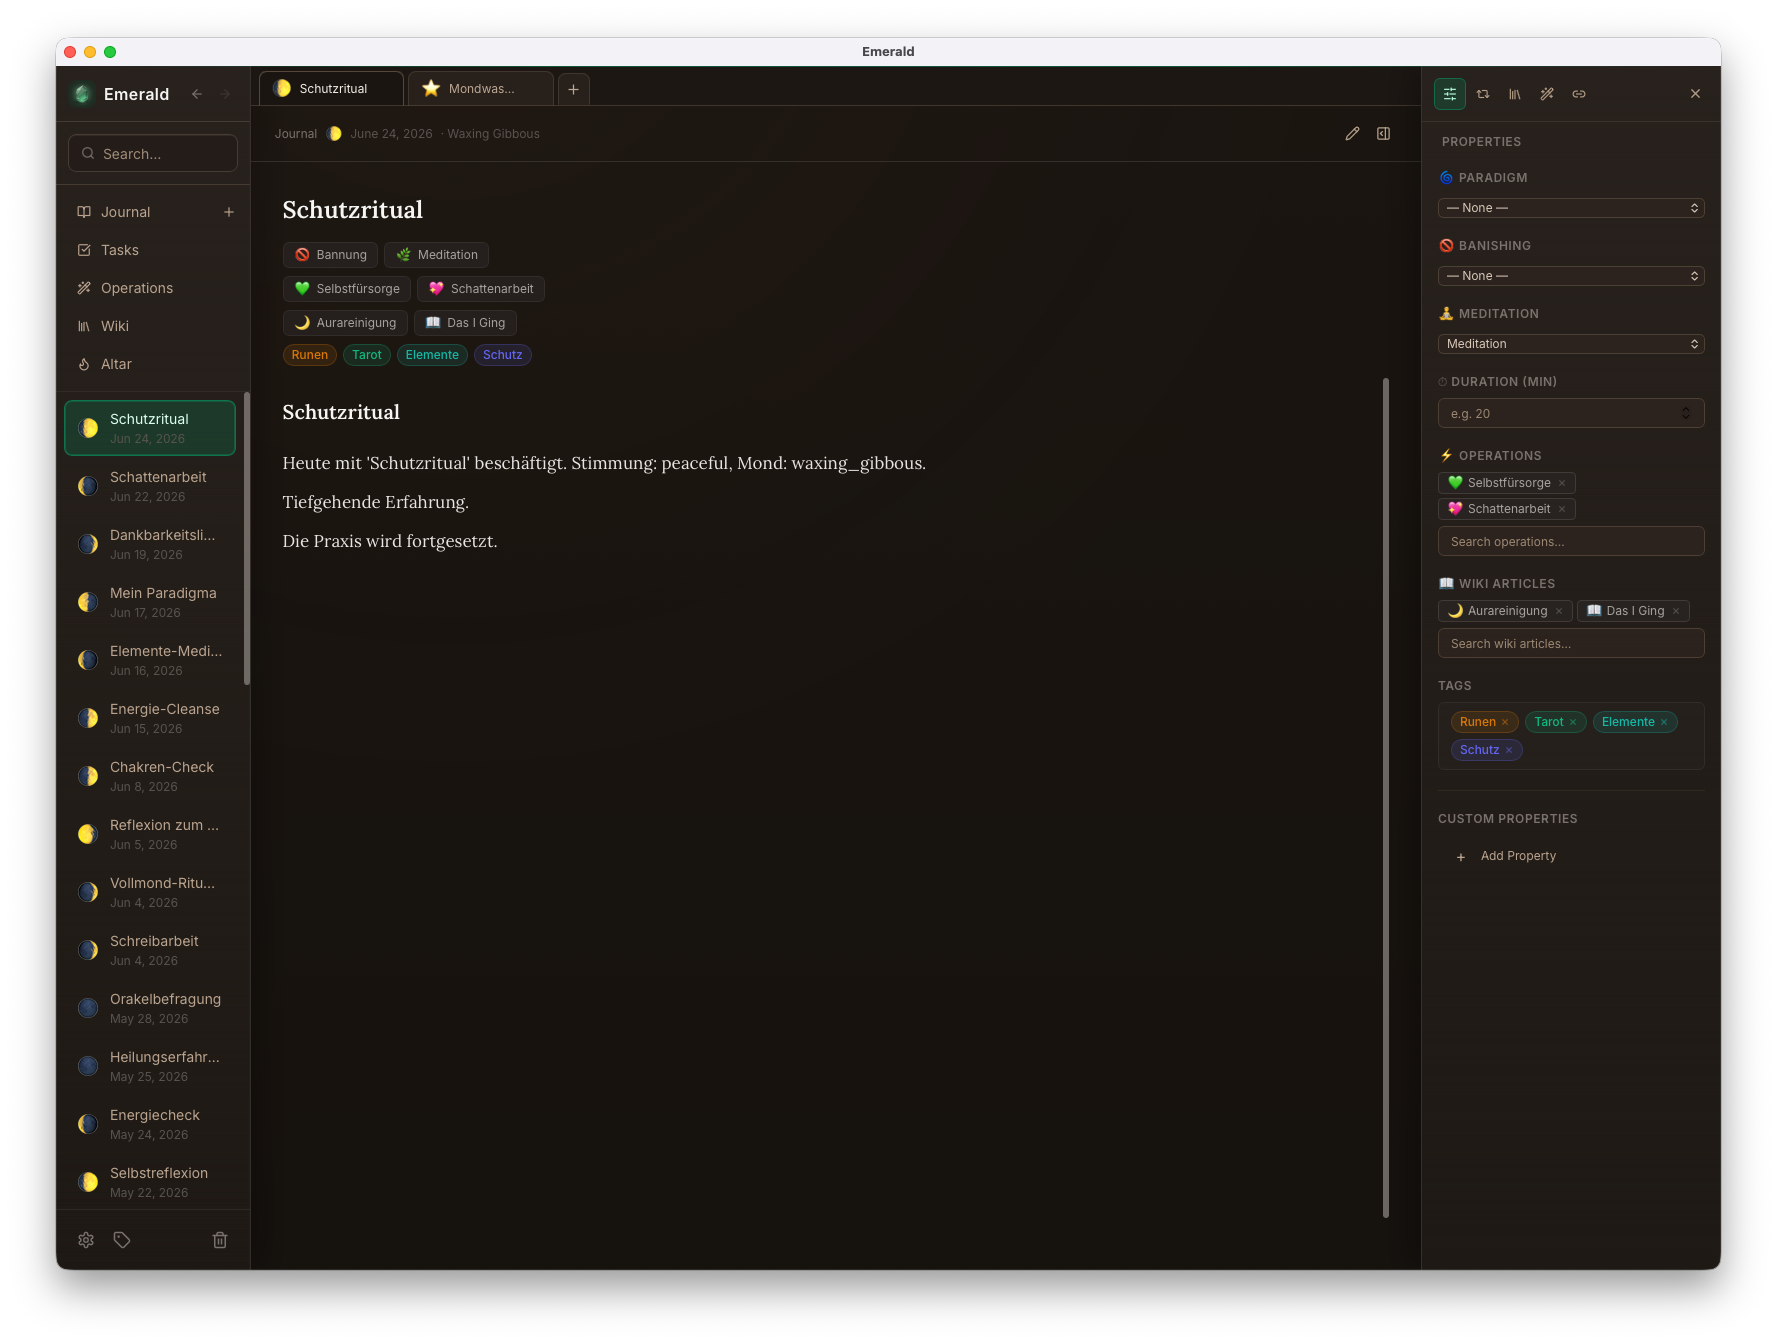Open Elemente-Medi... entry from Jun 16
The width and height of the screenshot is (1777, 1344).
150,660
